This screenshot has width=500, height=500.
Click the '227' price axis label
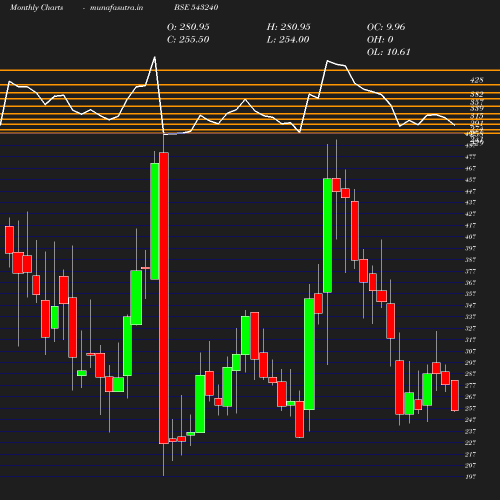coord(470,443)
